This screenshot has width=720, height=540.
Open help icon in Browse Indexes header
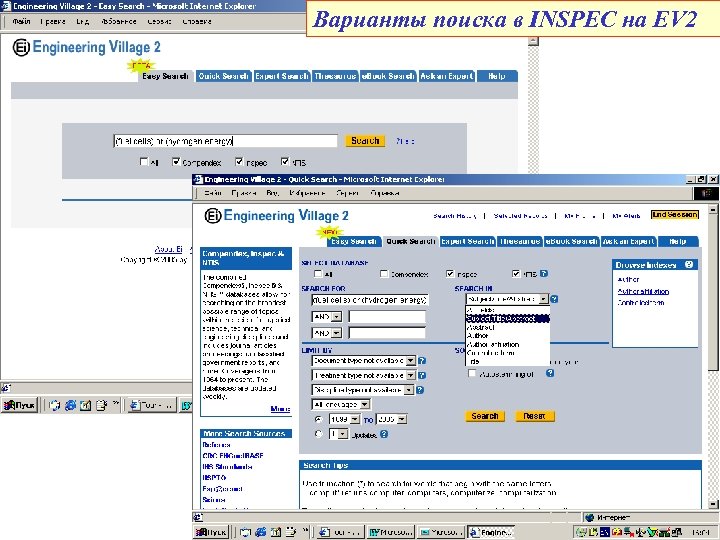click(689, 264)
